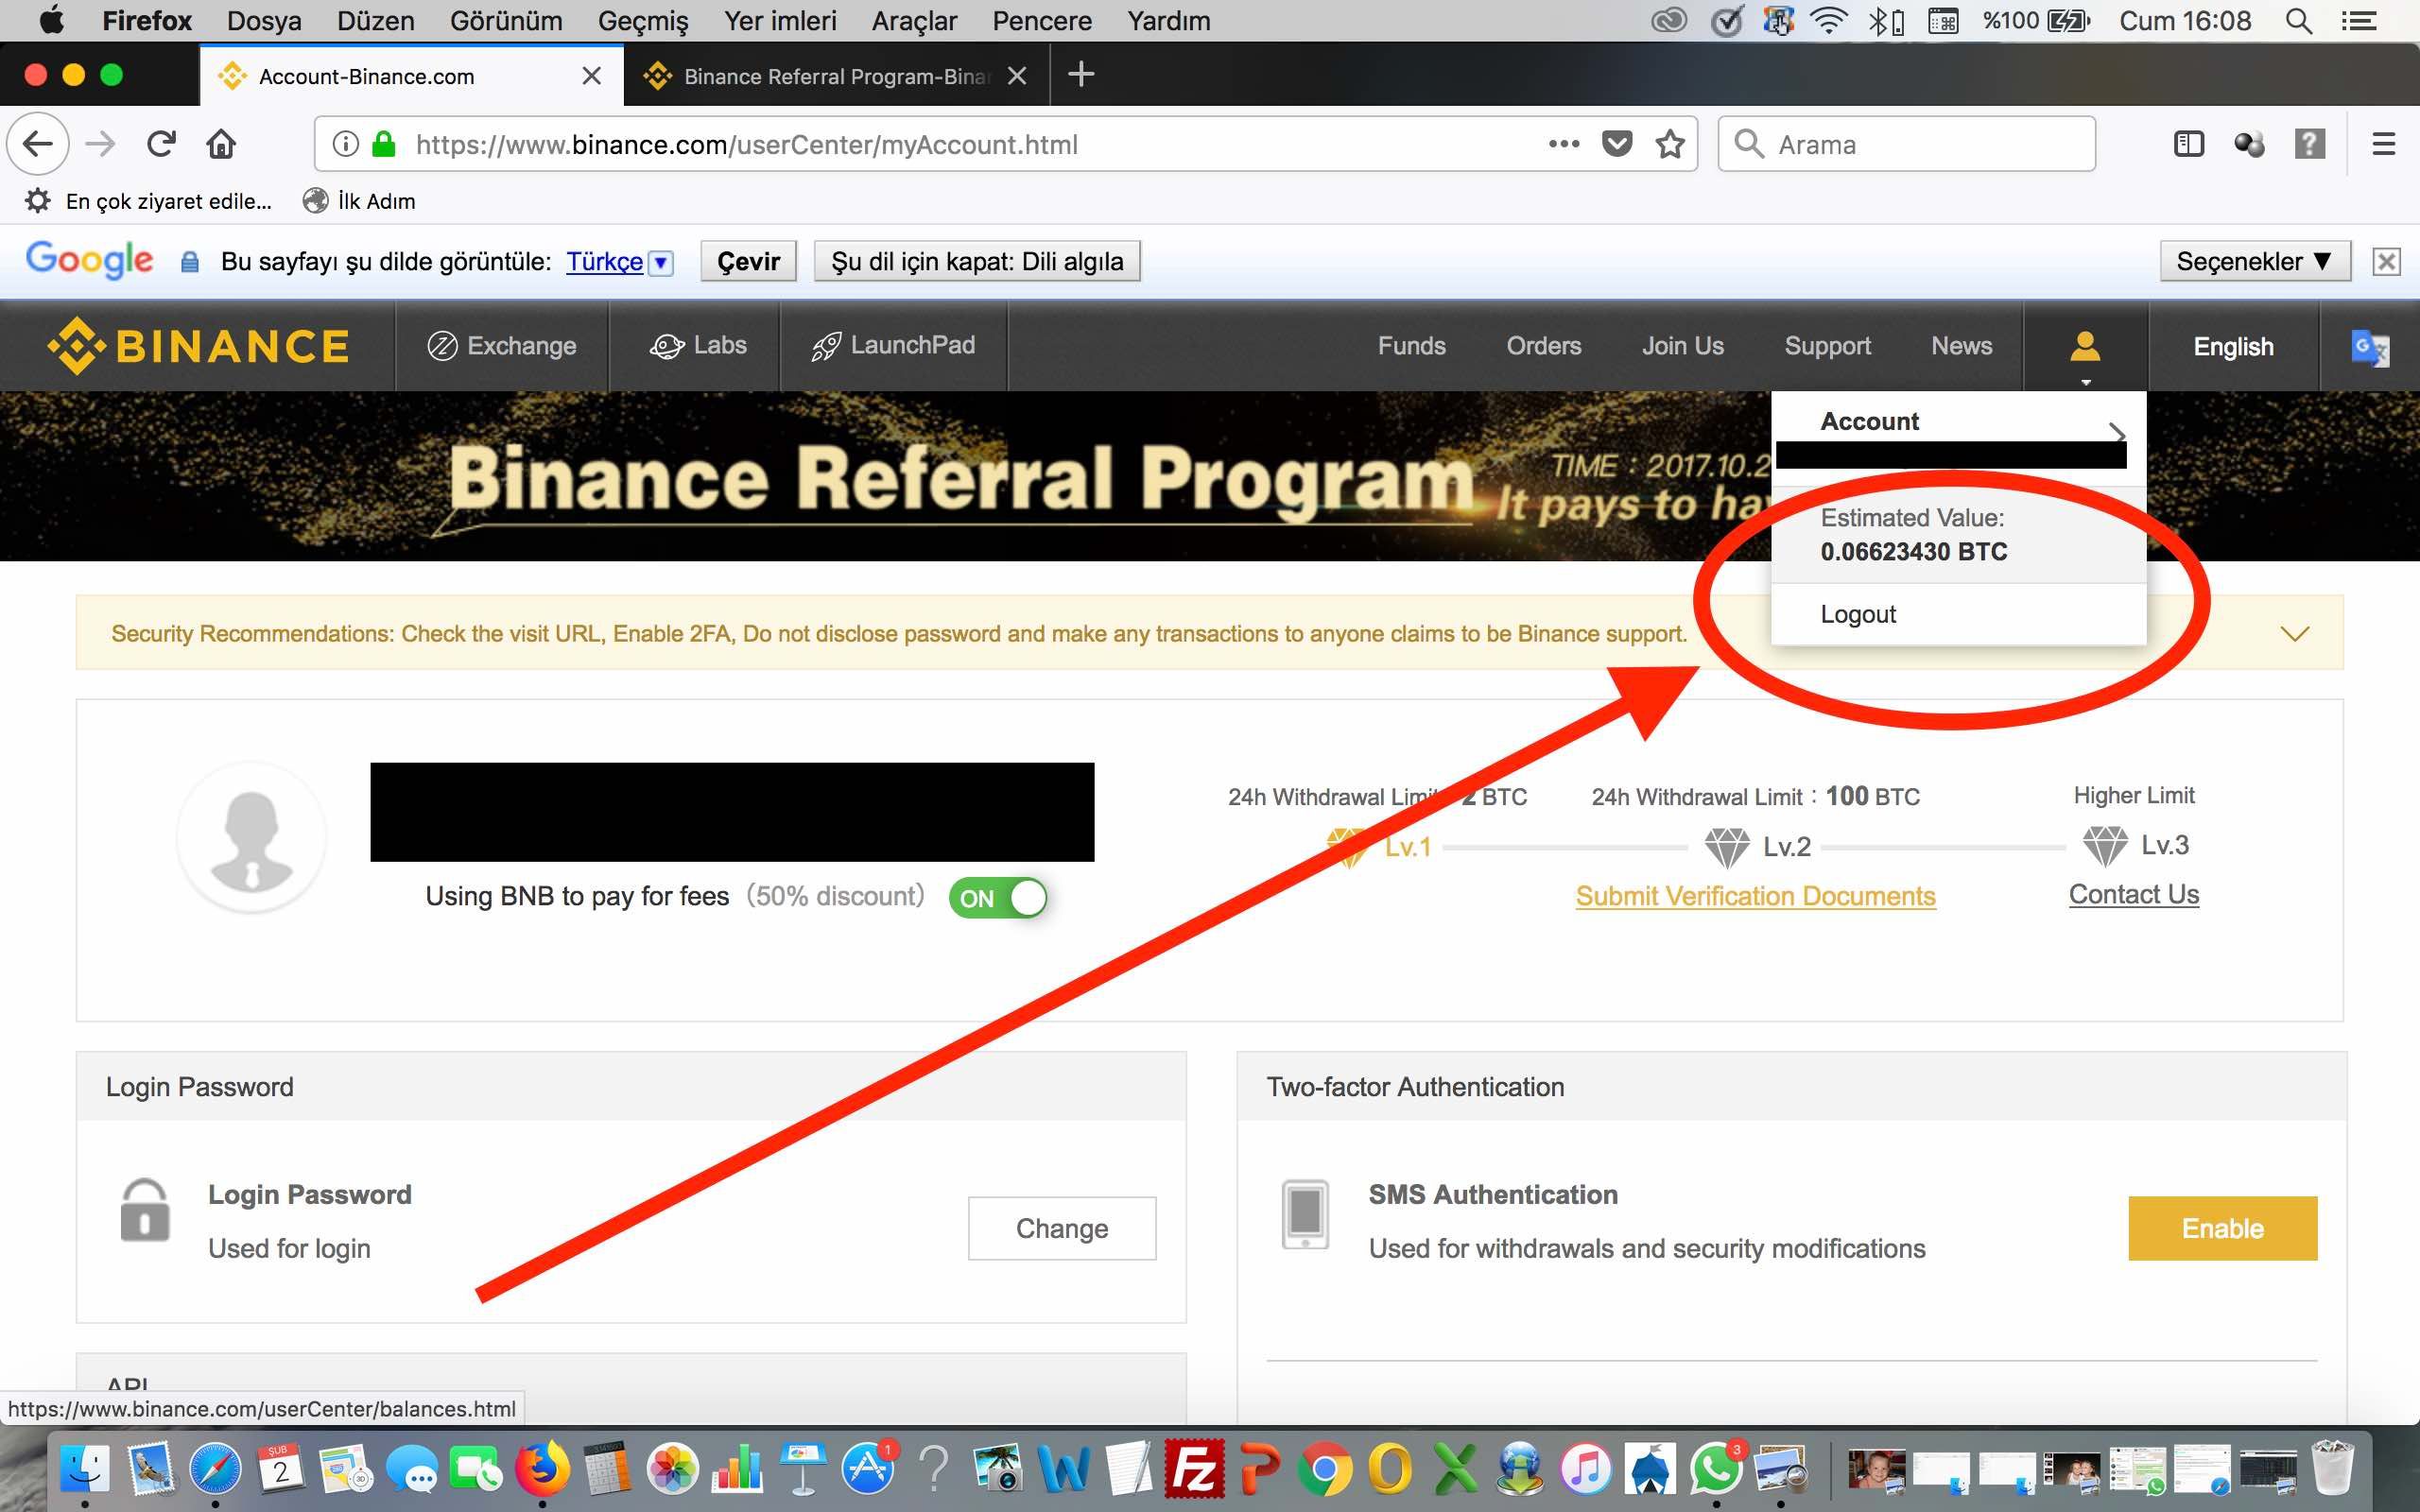Open the Seçenekler options dropdown

tap(2254, 261)
